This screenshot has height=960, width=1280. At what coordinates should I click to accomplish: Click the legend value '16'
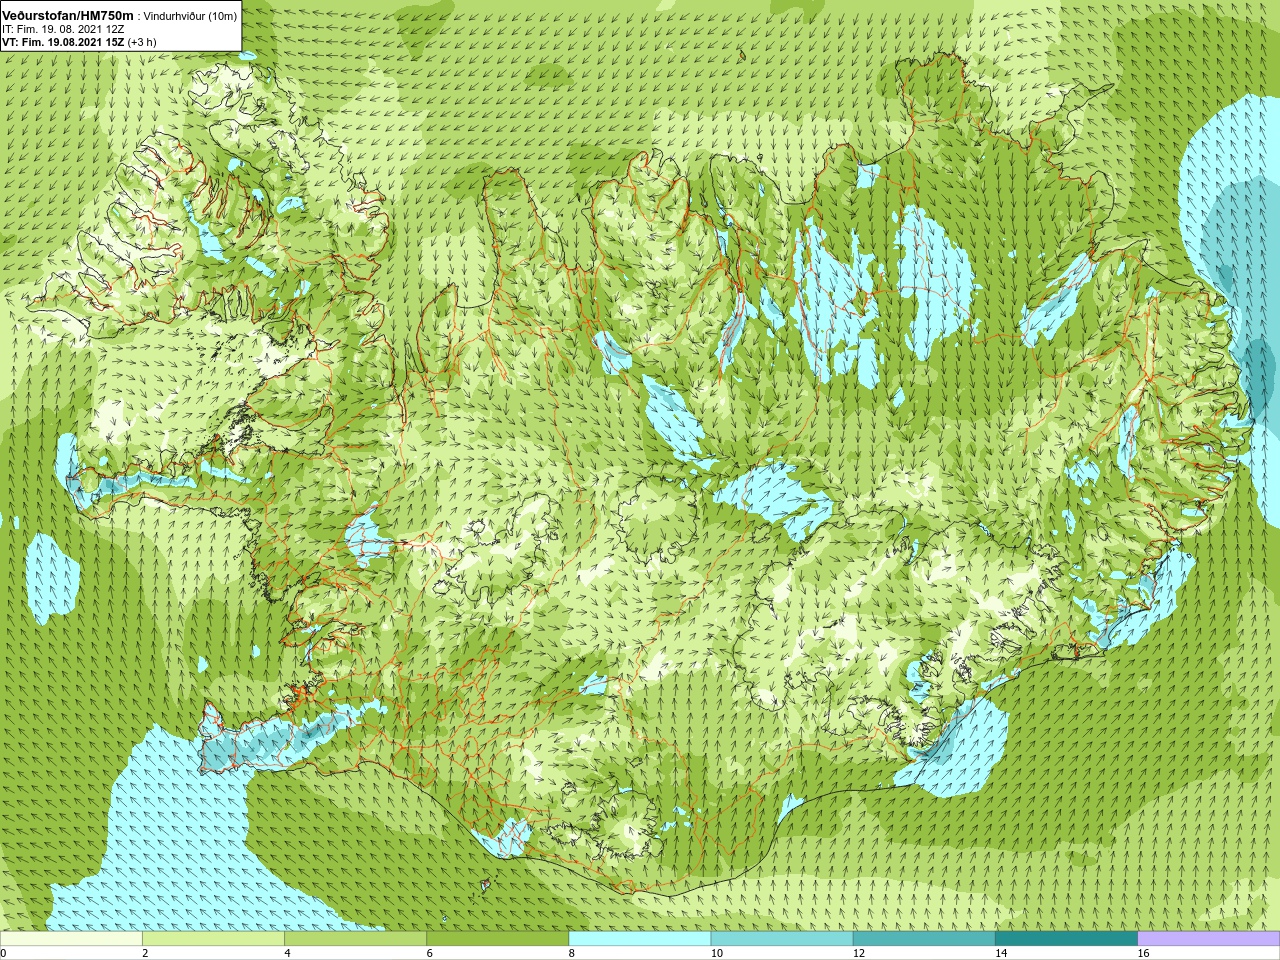coord(1144,953)
